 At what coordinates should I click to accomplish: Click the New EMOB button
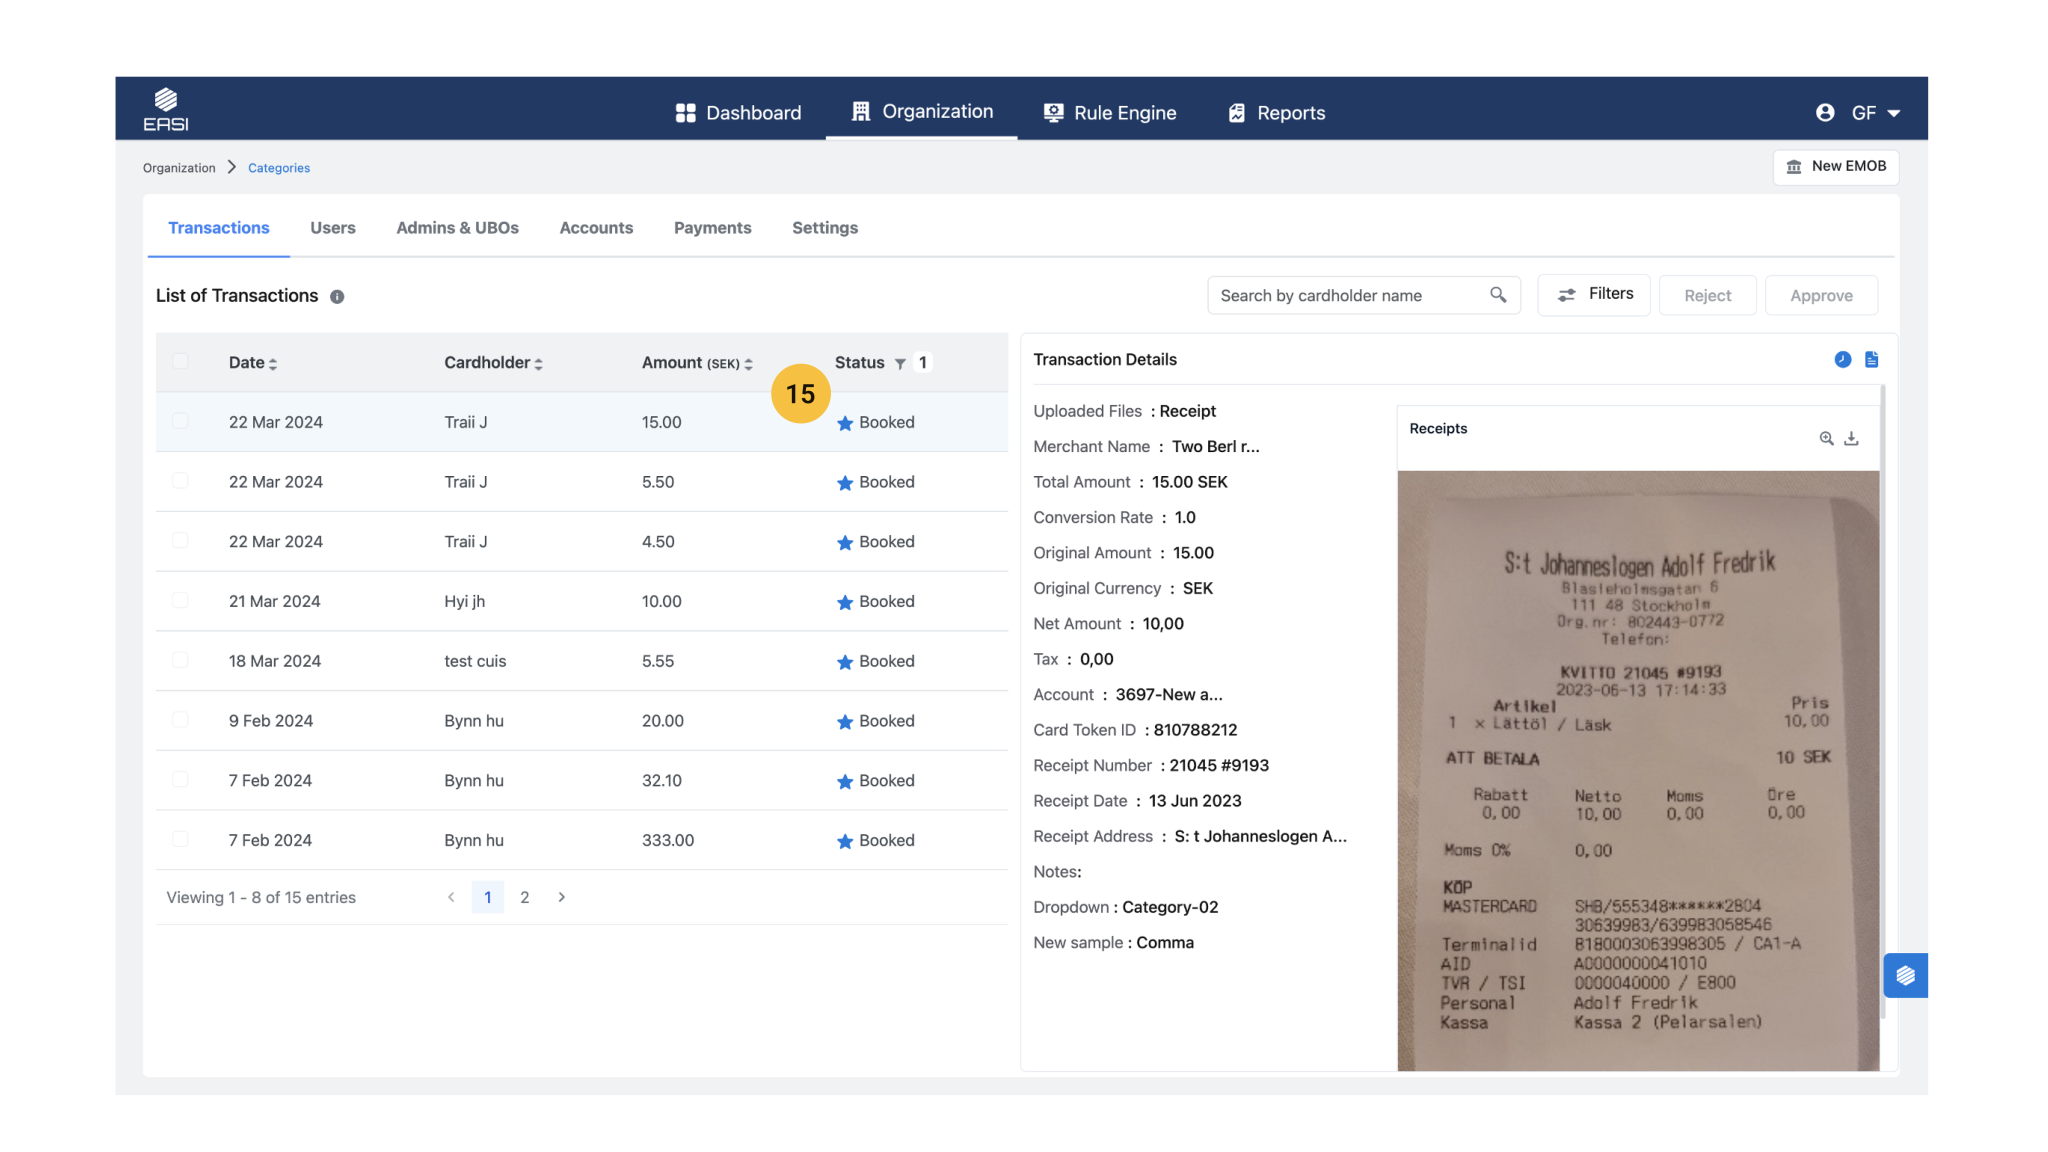pos(1836,167)
